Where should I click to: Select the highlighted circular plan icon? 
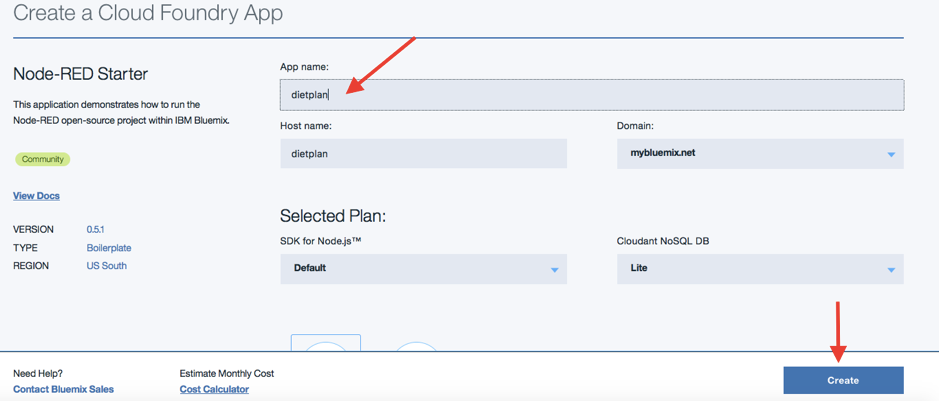coord(326,343)
